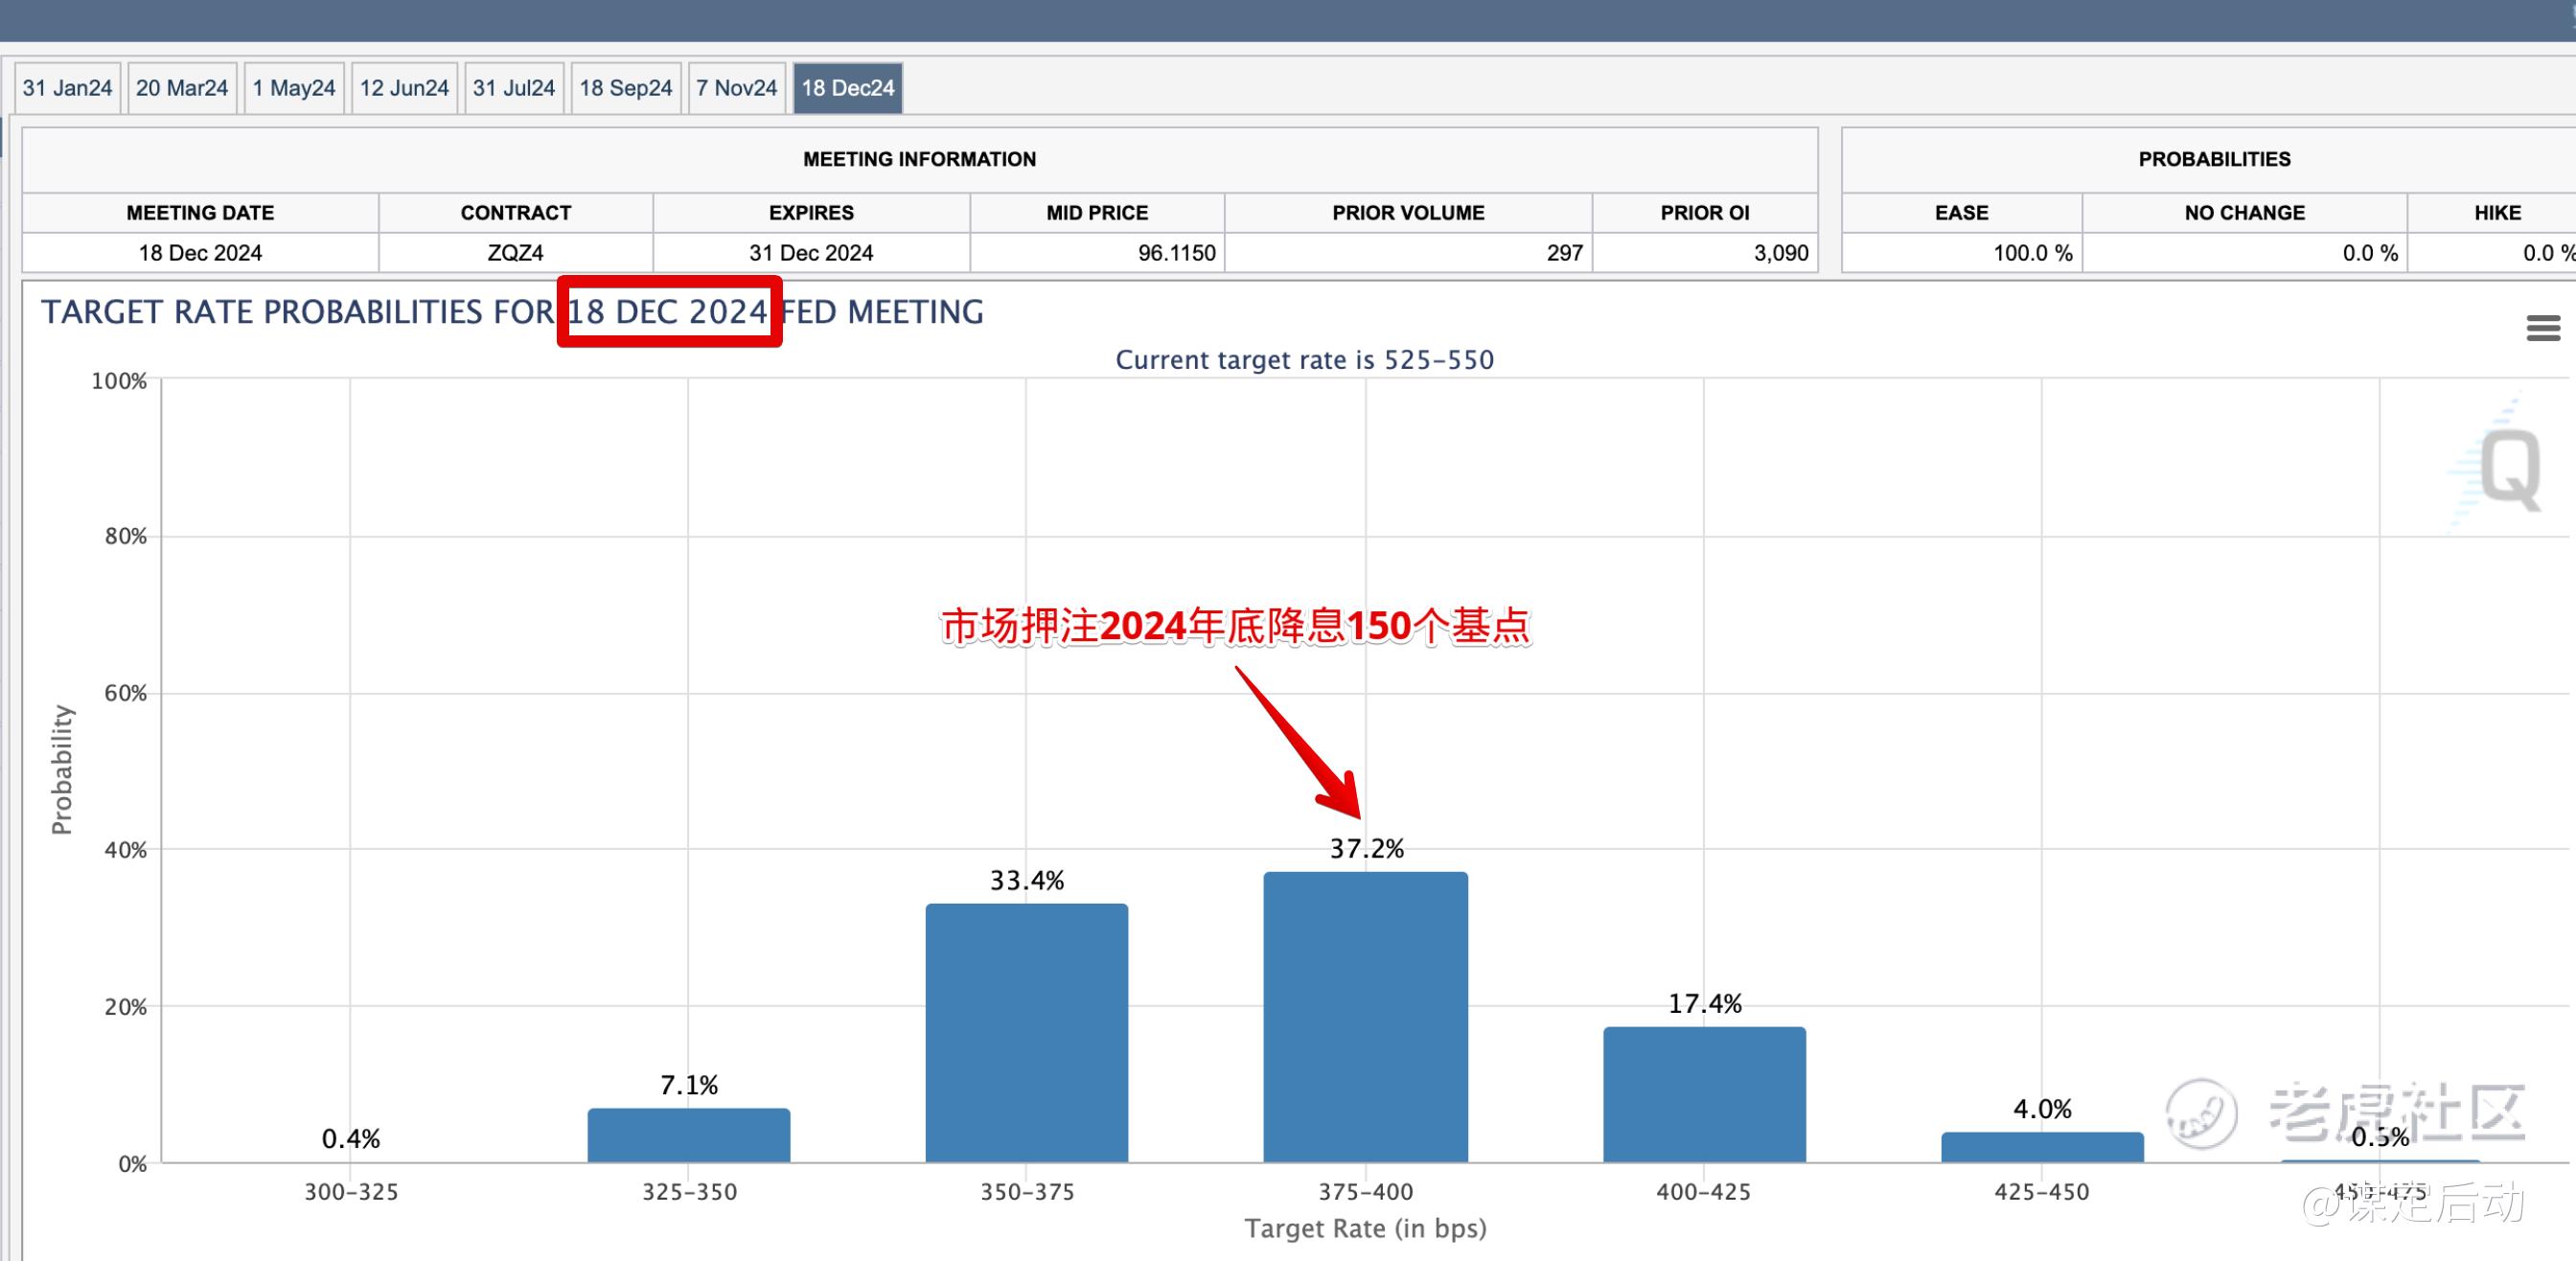Click the Tiger community watermark logo icon

click(2201, 1114)
